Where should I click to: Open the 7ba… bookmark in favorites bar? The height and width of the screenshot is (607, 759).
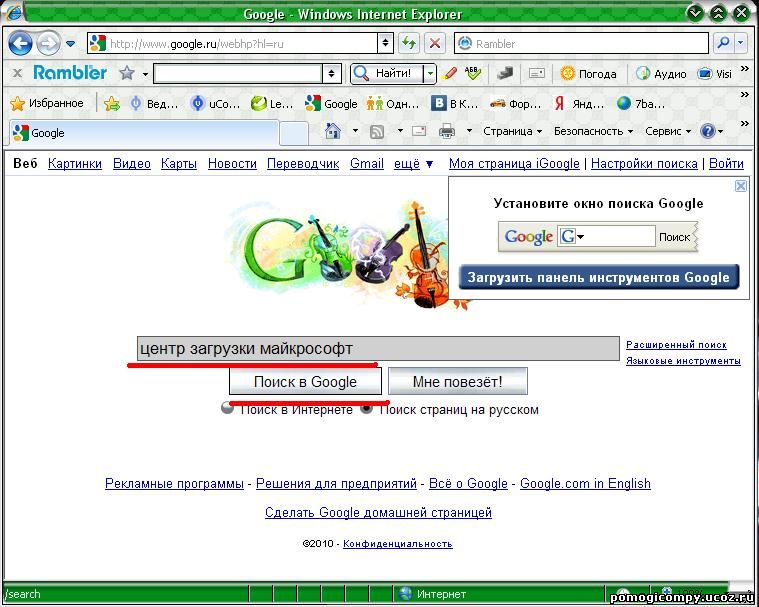641,104
